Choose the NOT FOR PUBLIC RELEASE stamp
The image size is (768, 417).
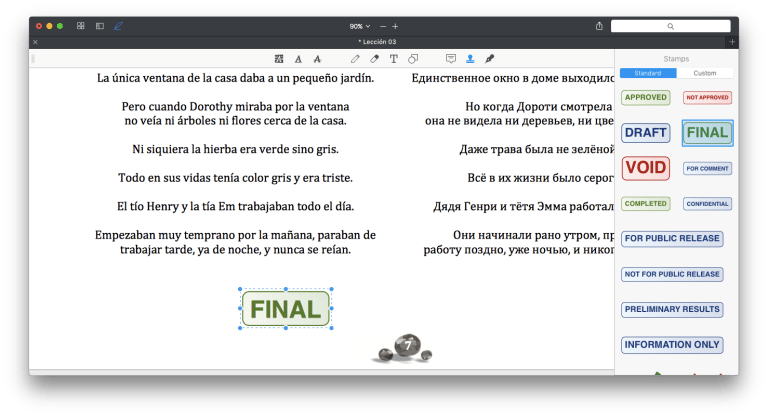[x=672, y=274]
